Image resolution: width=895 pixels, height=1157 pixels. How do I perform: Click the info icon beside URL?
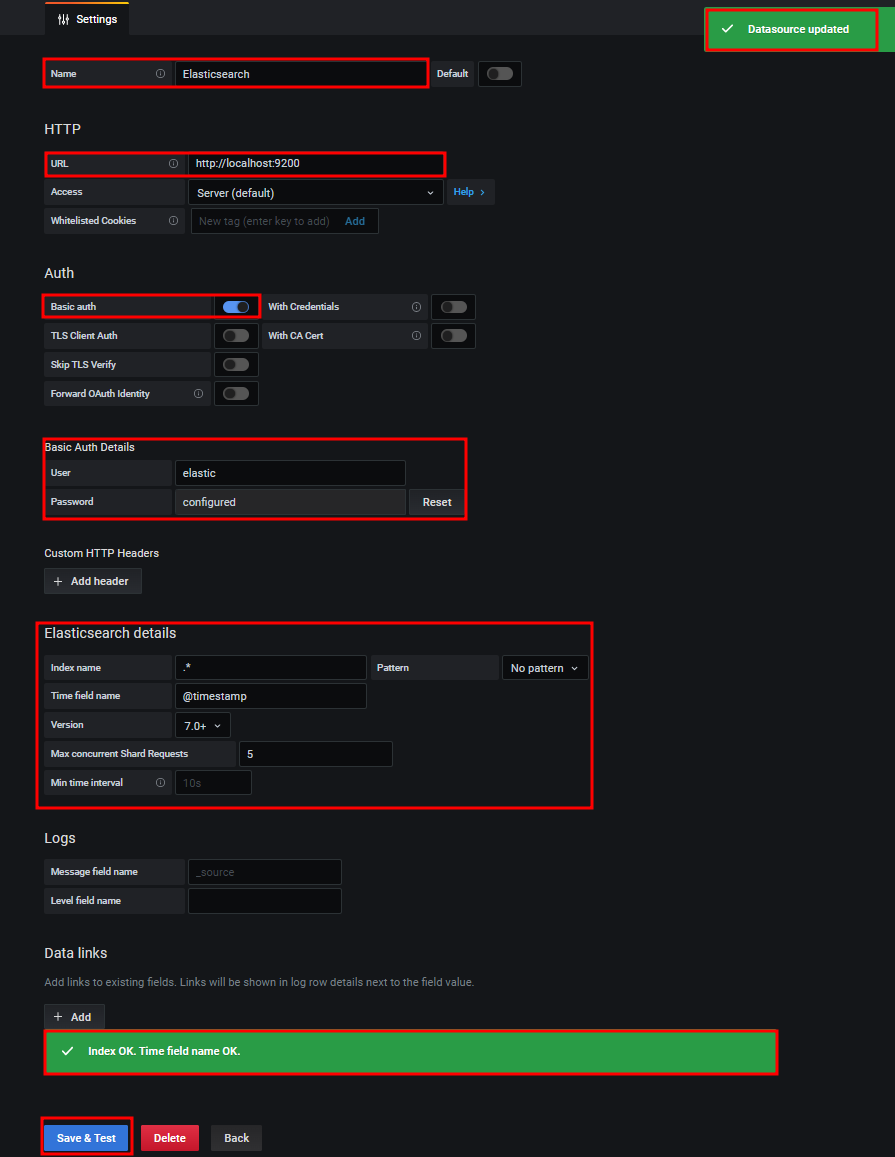[x=173, y=164]
